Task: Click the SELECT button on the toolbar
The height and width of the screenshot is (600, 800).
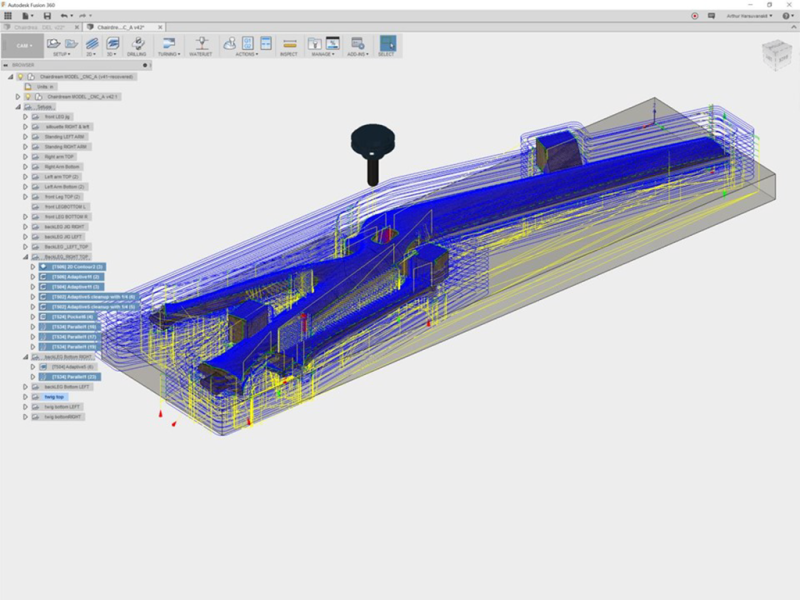Action: pos(385,43)
